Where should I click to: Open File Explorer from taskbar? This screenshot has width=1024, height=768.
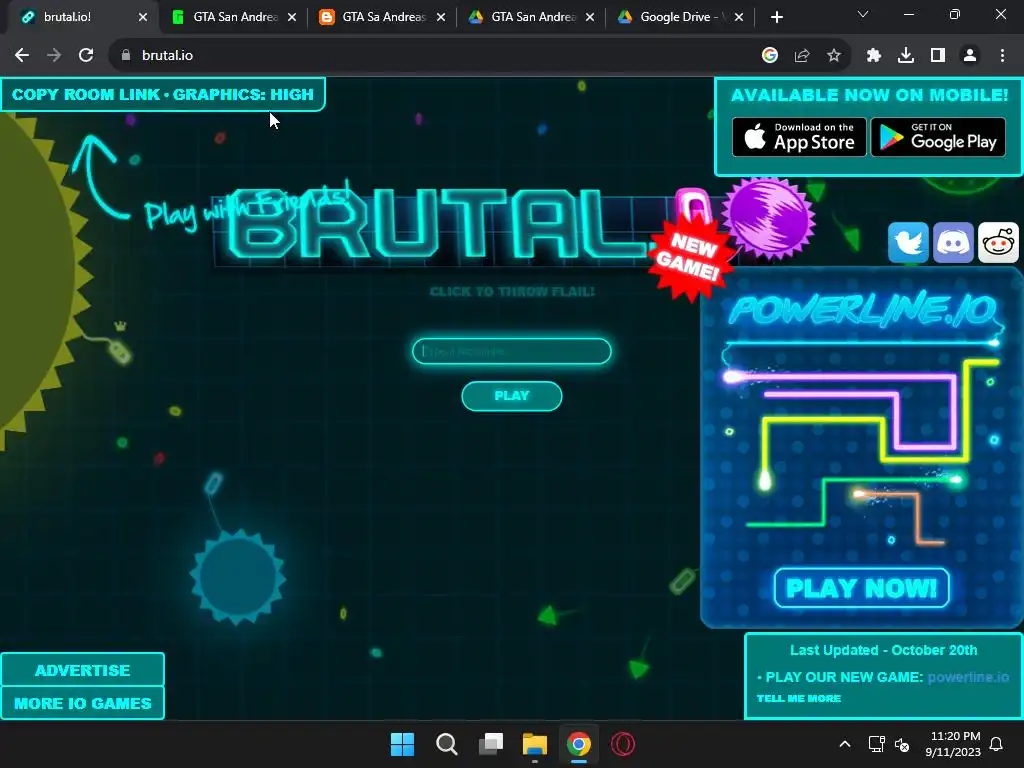point(535,744)
